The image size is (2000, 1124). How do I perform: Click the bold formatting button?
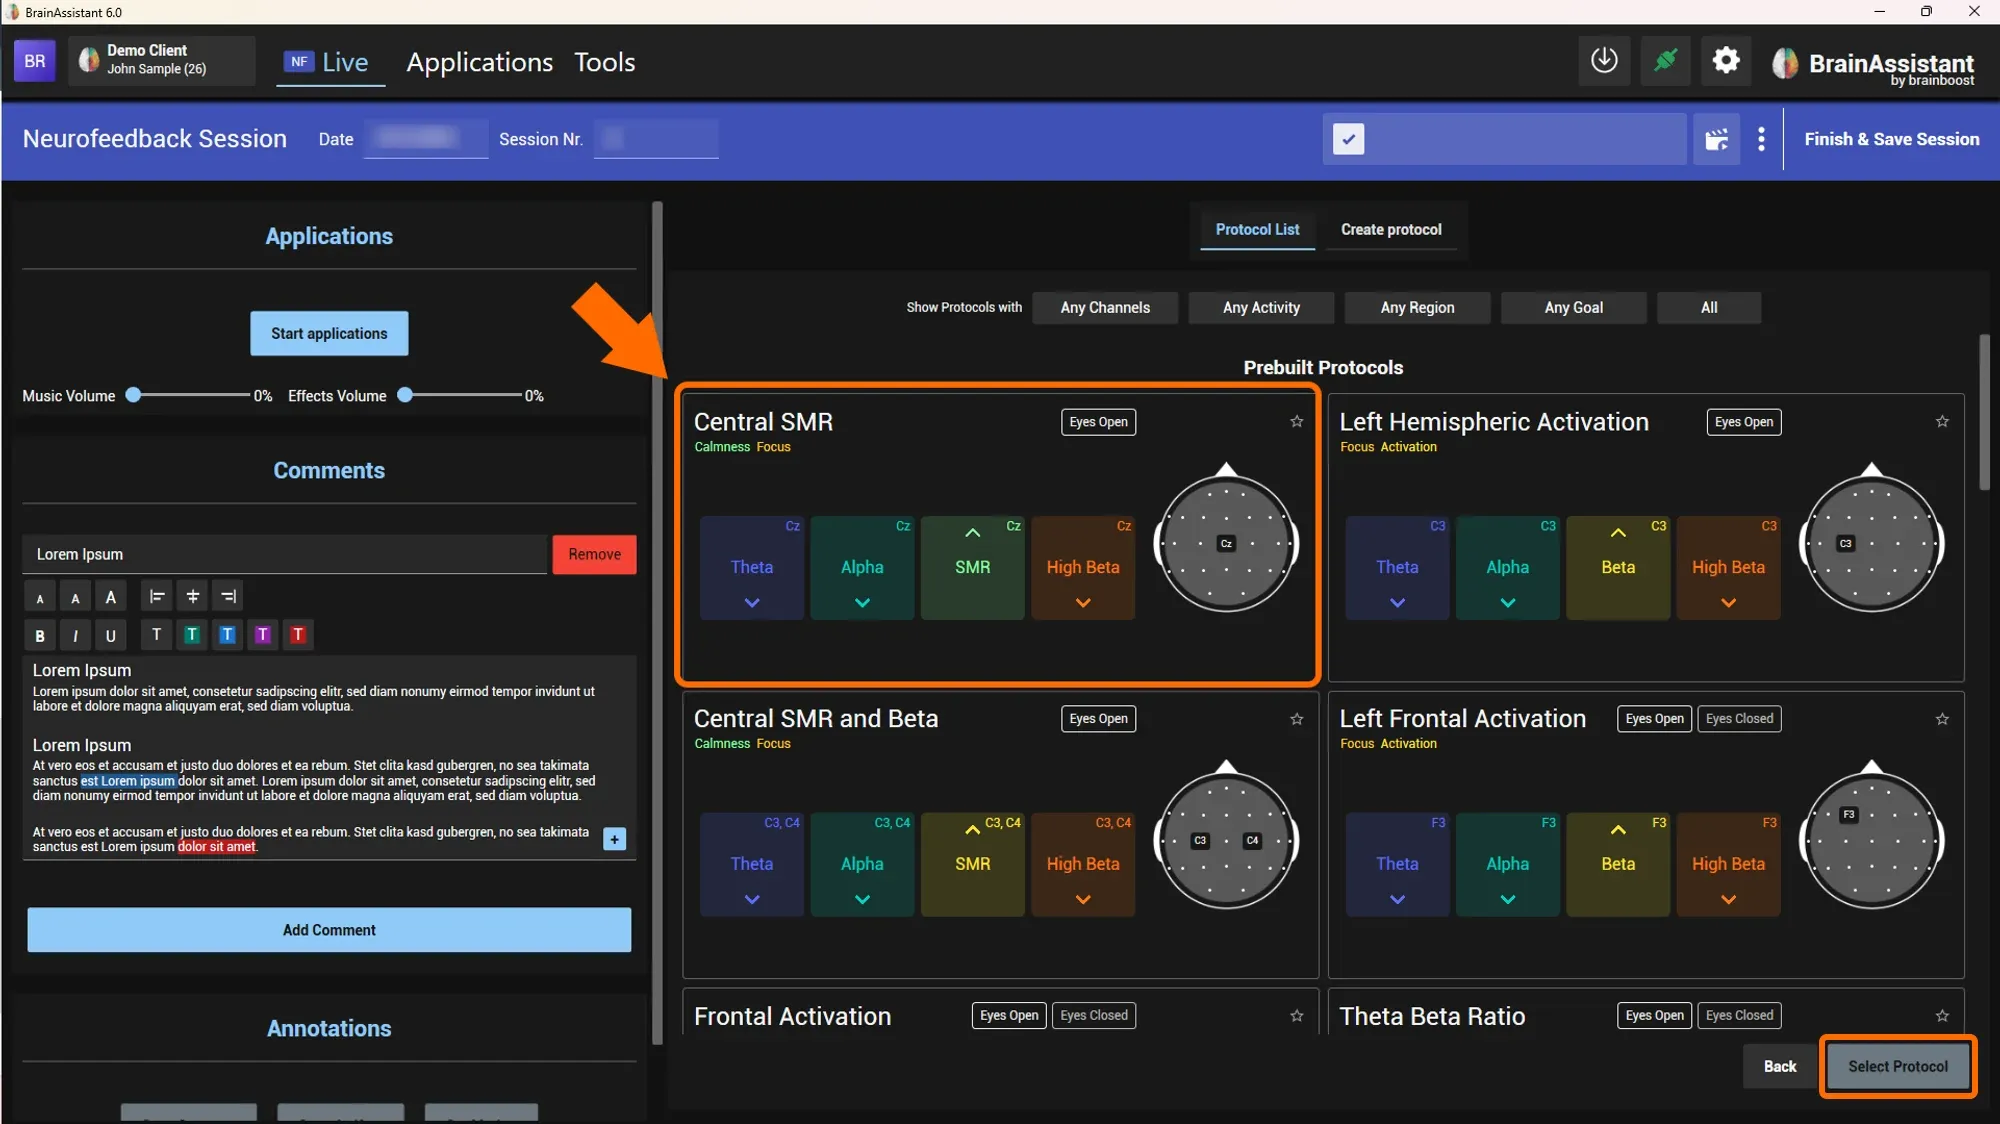(x=40, y=635)
